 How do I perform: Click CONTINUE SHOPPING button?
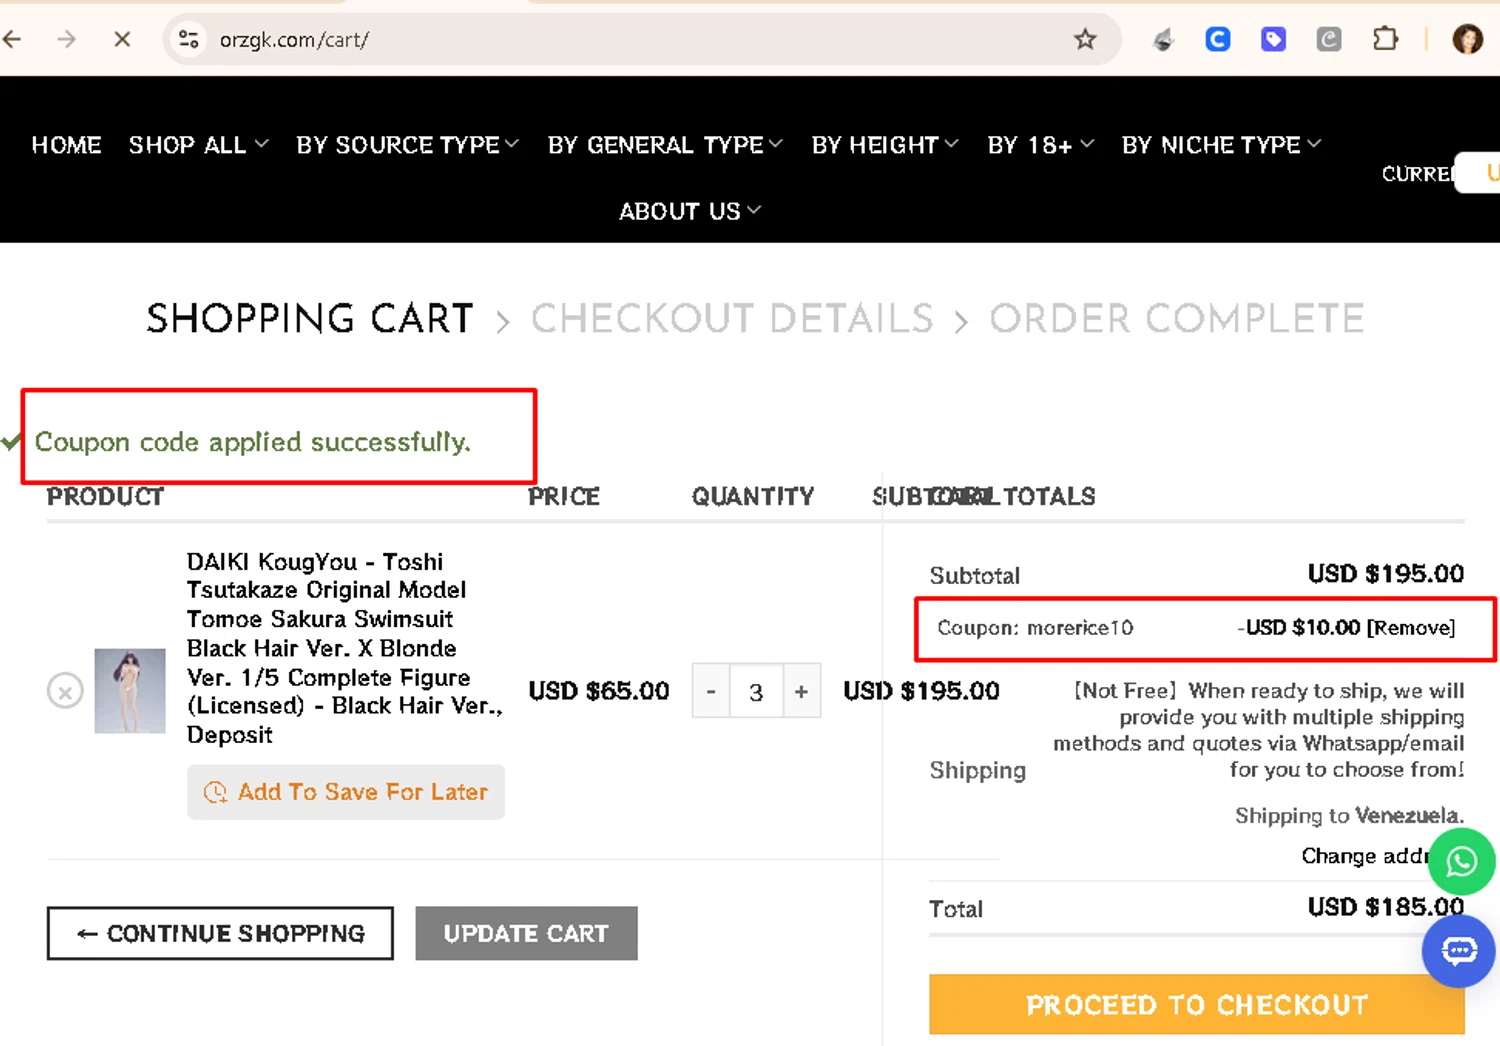(x=220, y=933)
